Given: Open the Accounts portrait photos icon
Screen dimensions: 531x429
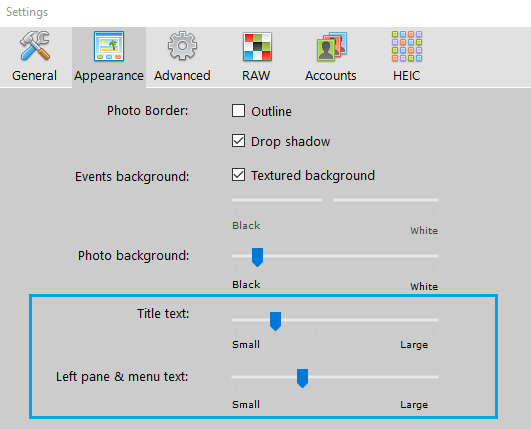Looking at the screenshot, I should pyautogui.click(x=332, y=46).
